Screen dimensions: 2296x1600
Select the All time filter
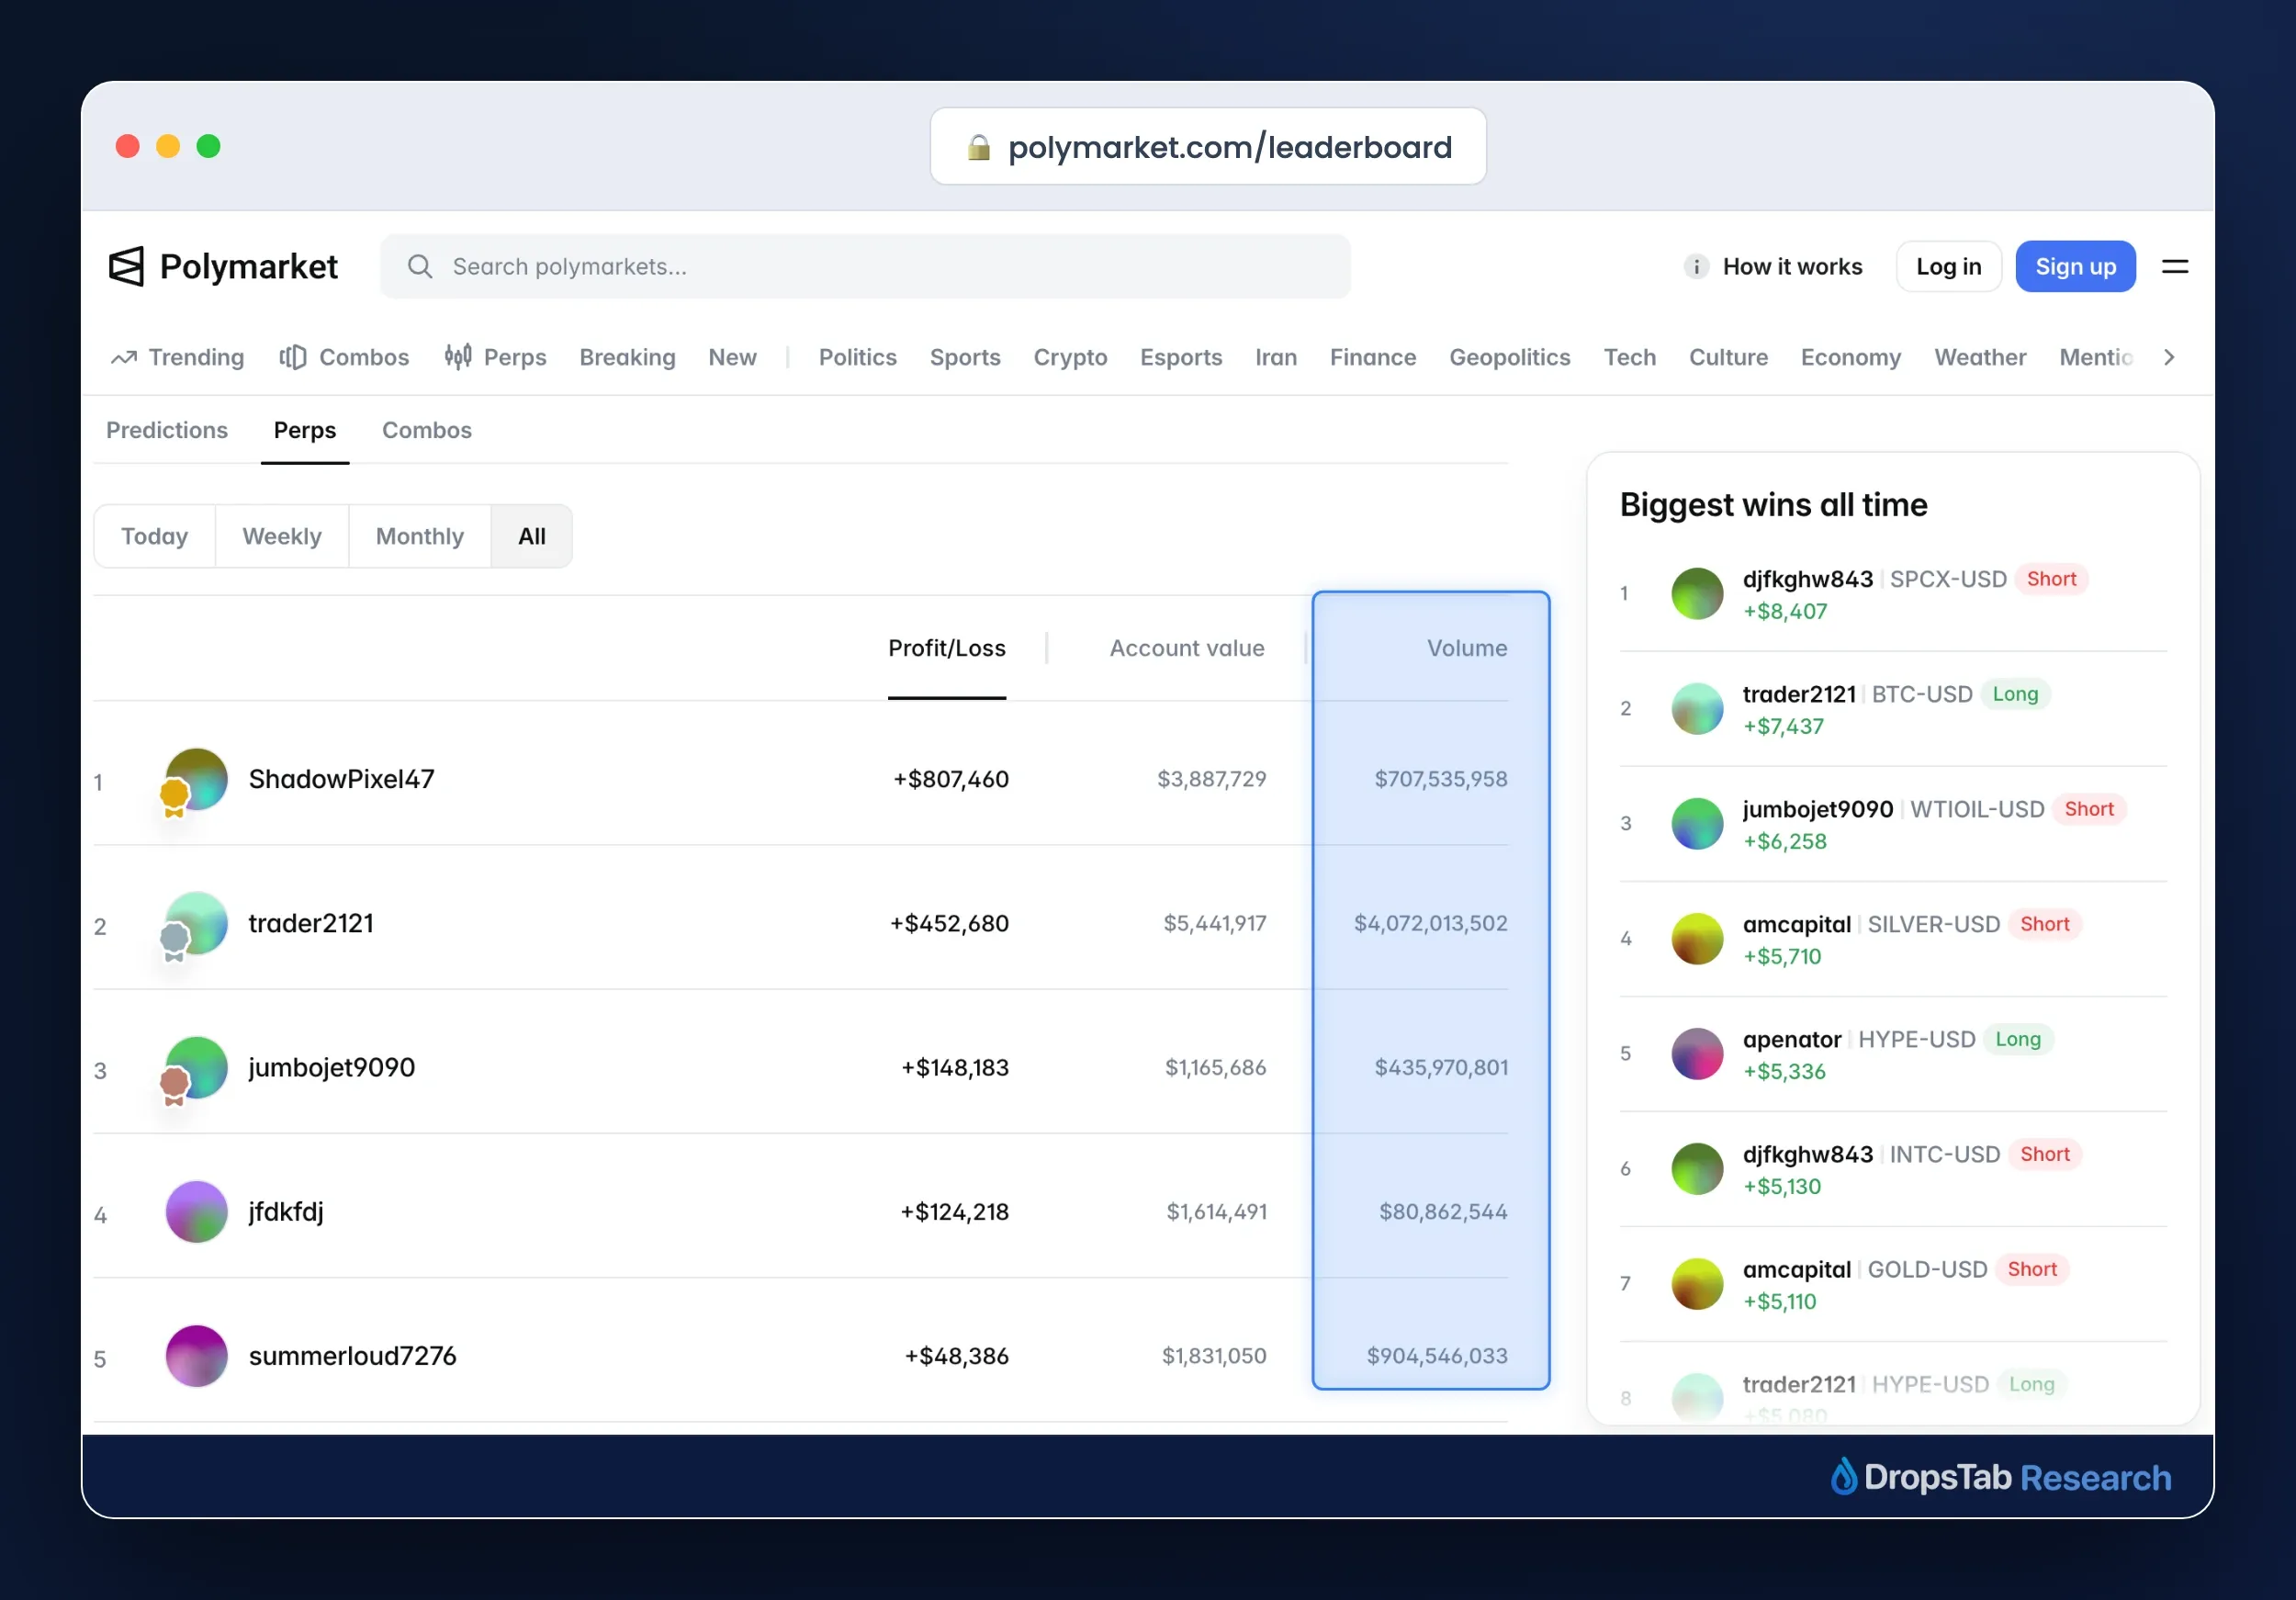pos(532,536)
